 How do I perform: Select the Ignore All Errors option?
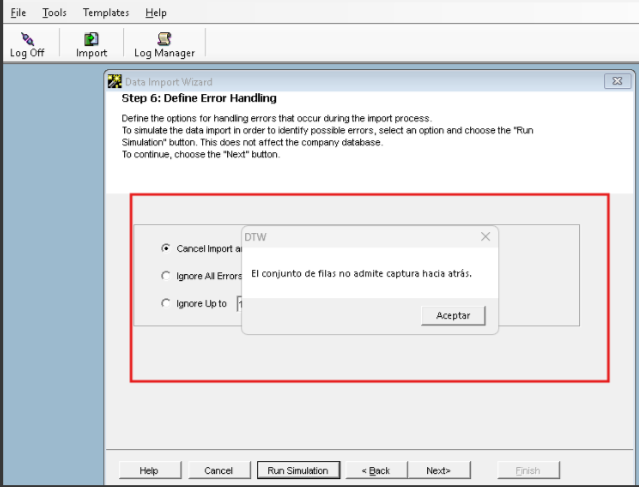166,276
